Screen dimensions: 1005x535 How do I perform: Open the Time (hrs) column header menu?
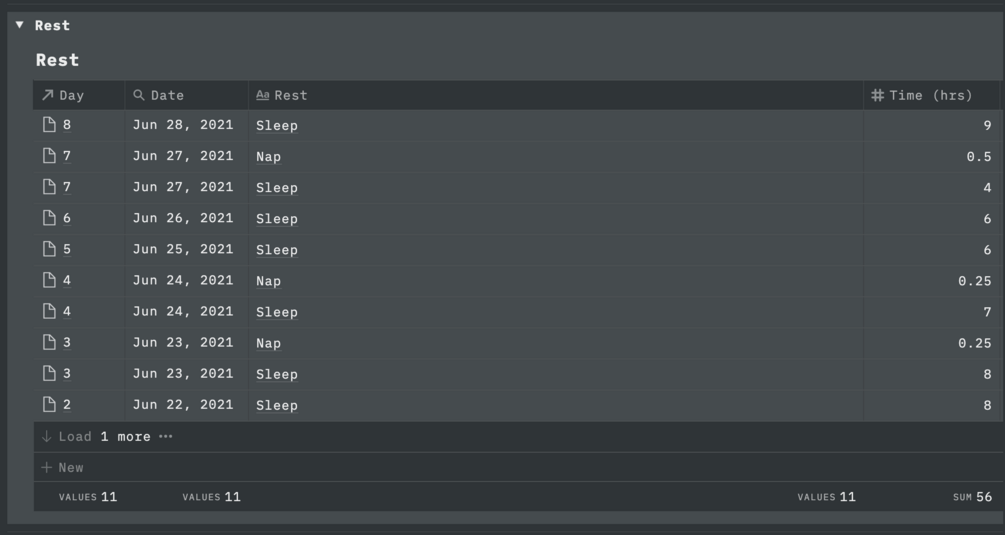point(930,95)
